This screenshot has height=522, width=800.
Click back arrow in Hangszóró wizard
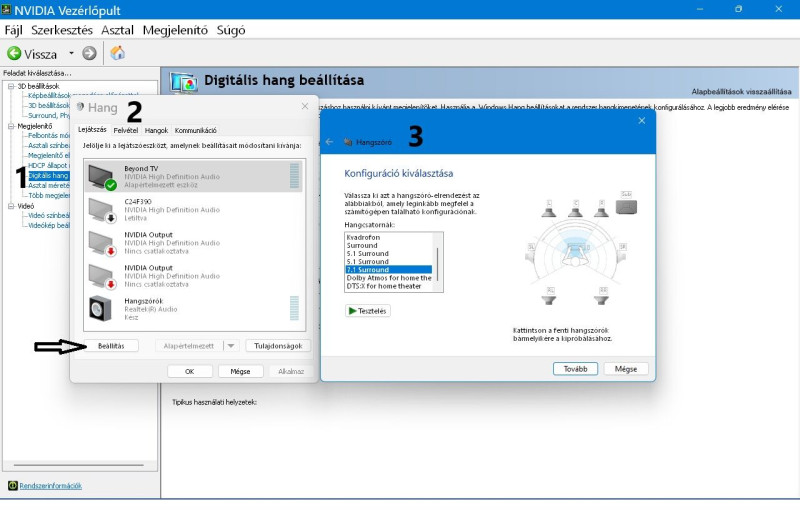pos(329,142)
